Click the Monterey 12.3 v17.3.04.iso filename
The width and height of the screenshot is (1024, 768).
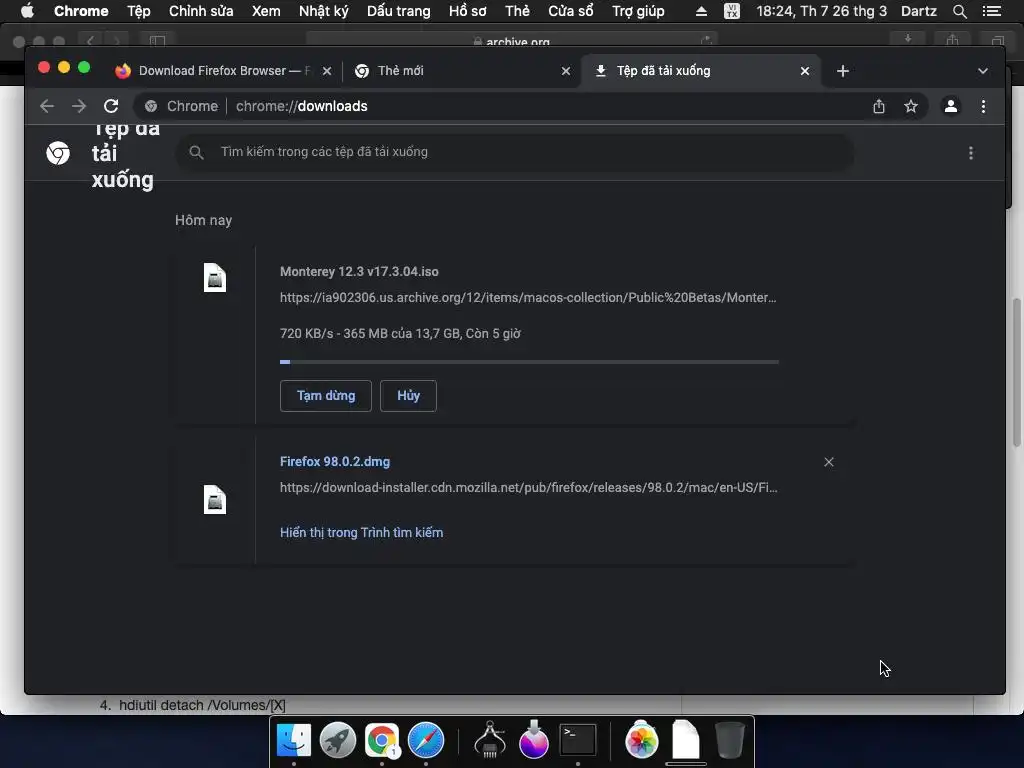point(359,272)
